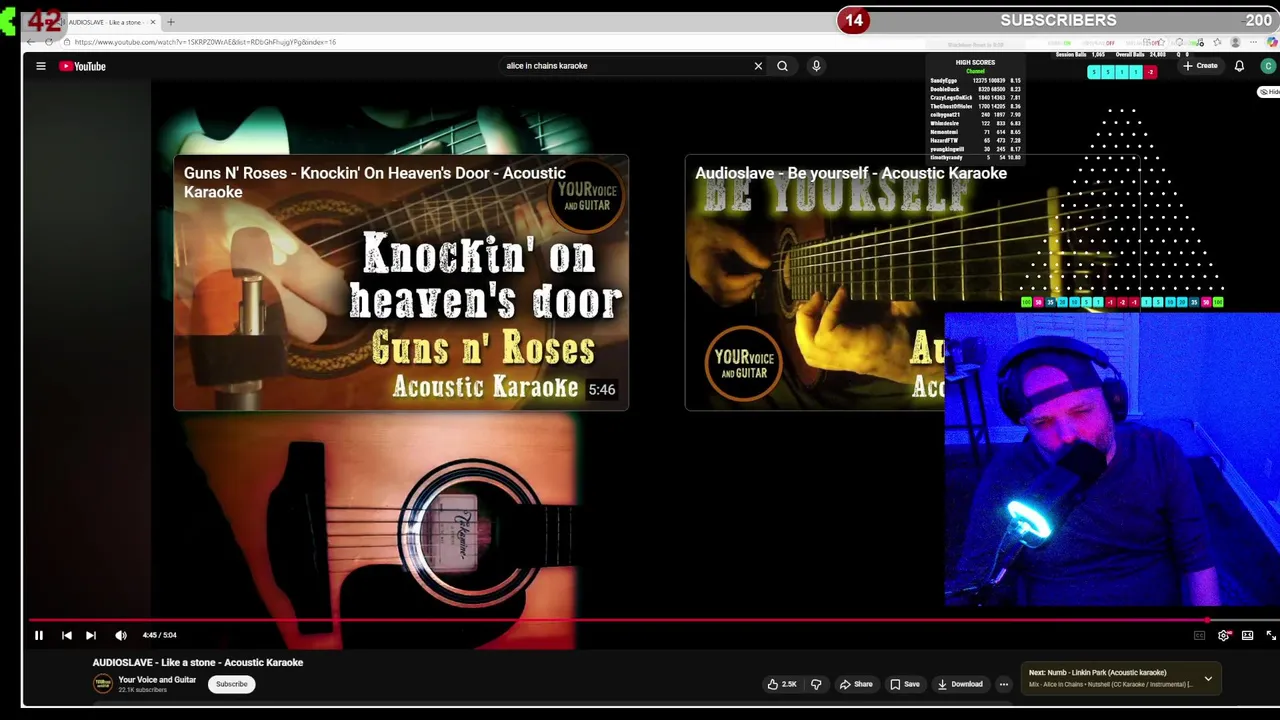Viewport: 1280px width, 720px height.
Task: Pause the video
Action: (39, 635)
